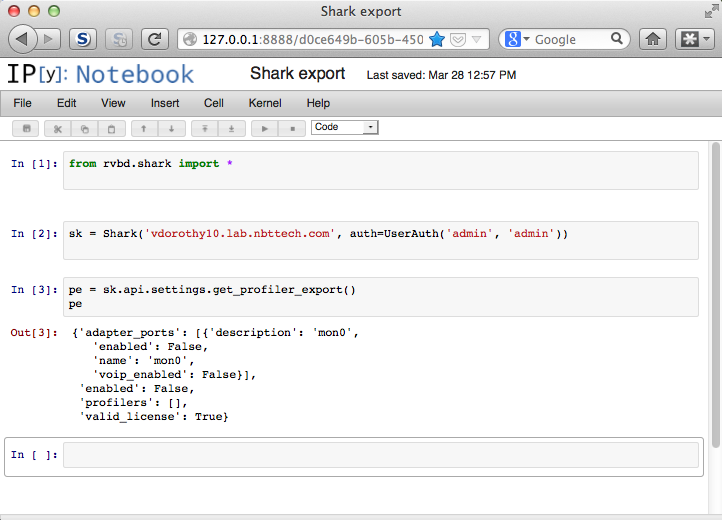Image resolution: width=722 pixels, height=520 pixels.
Task: Go forward with browser forward arrow
Action: point(48,39)
